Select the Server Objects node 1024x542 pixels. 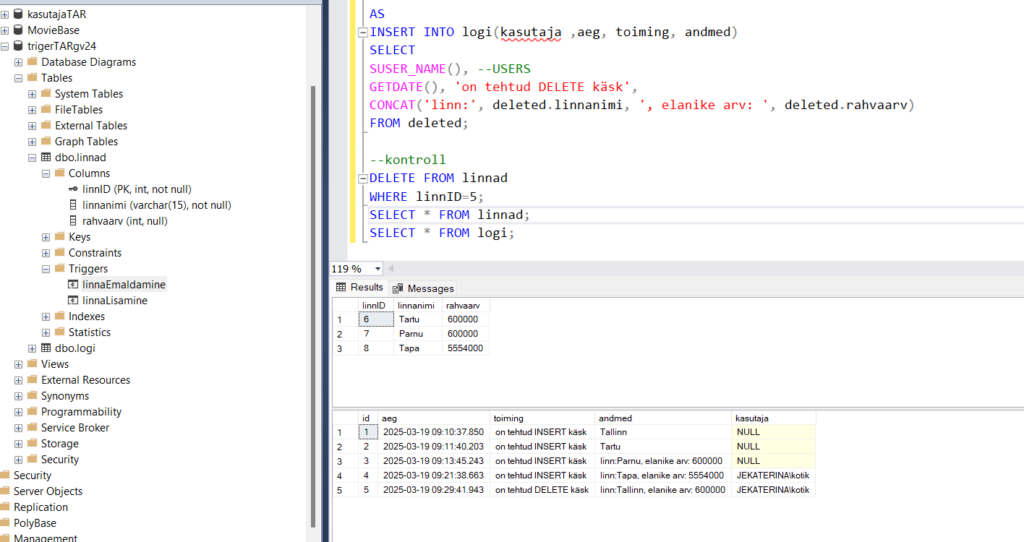48,491
